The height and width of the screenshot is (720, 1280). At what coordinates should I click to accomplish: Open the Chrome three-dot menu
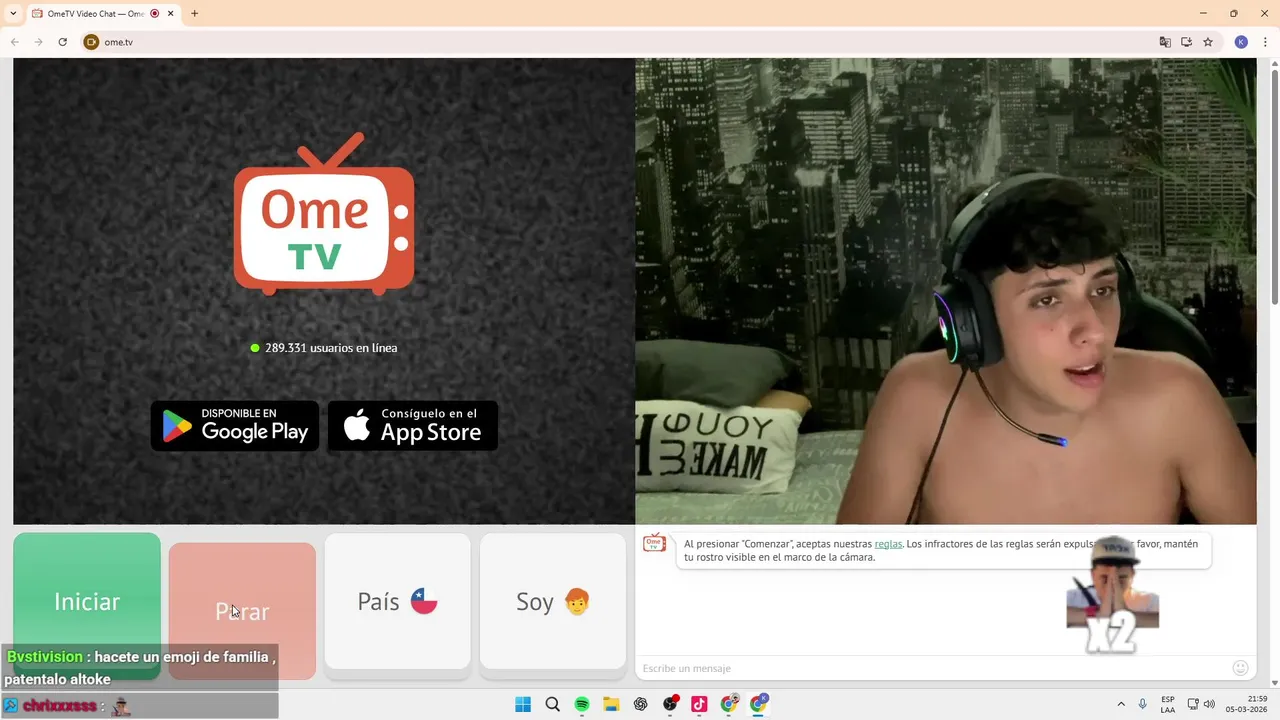tap(1265, 42)
